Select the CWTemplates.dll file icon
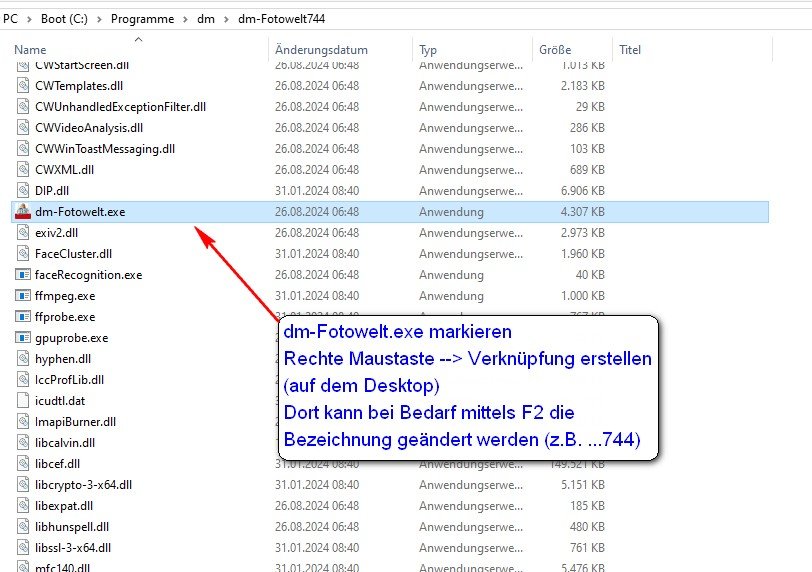This screenshot has height=572, width=812. click(23, 85)
